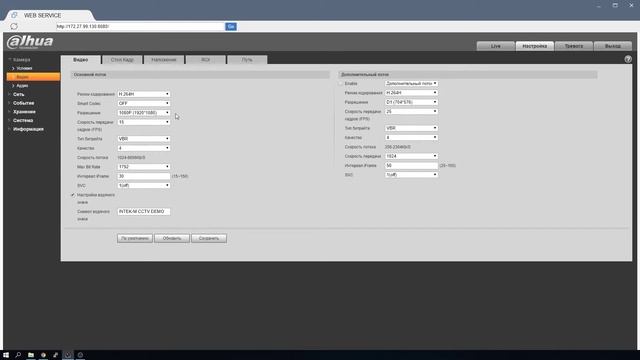This screenshot has width=640, height=360.
Task: Open the sub stream selection dropdown
Action: 411,84
